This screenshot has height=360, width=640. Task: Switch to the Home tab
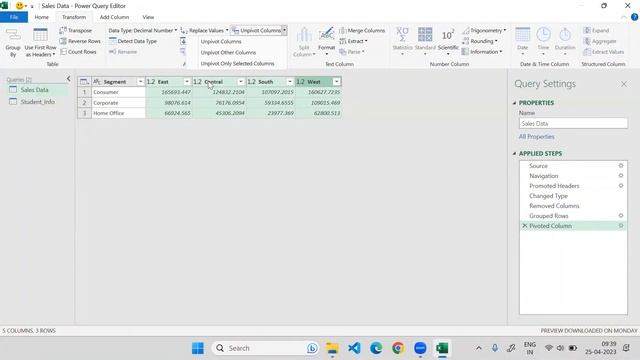pos(42,17)
